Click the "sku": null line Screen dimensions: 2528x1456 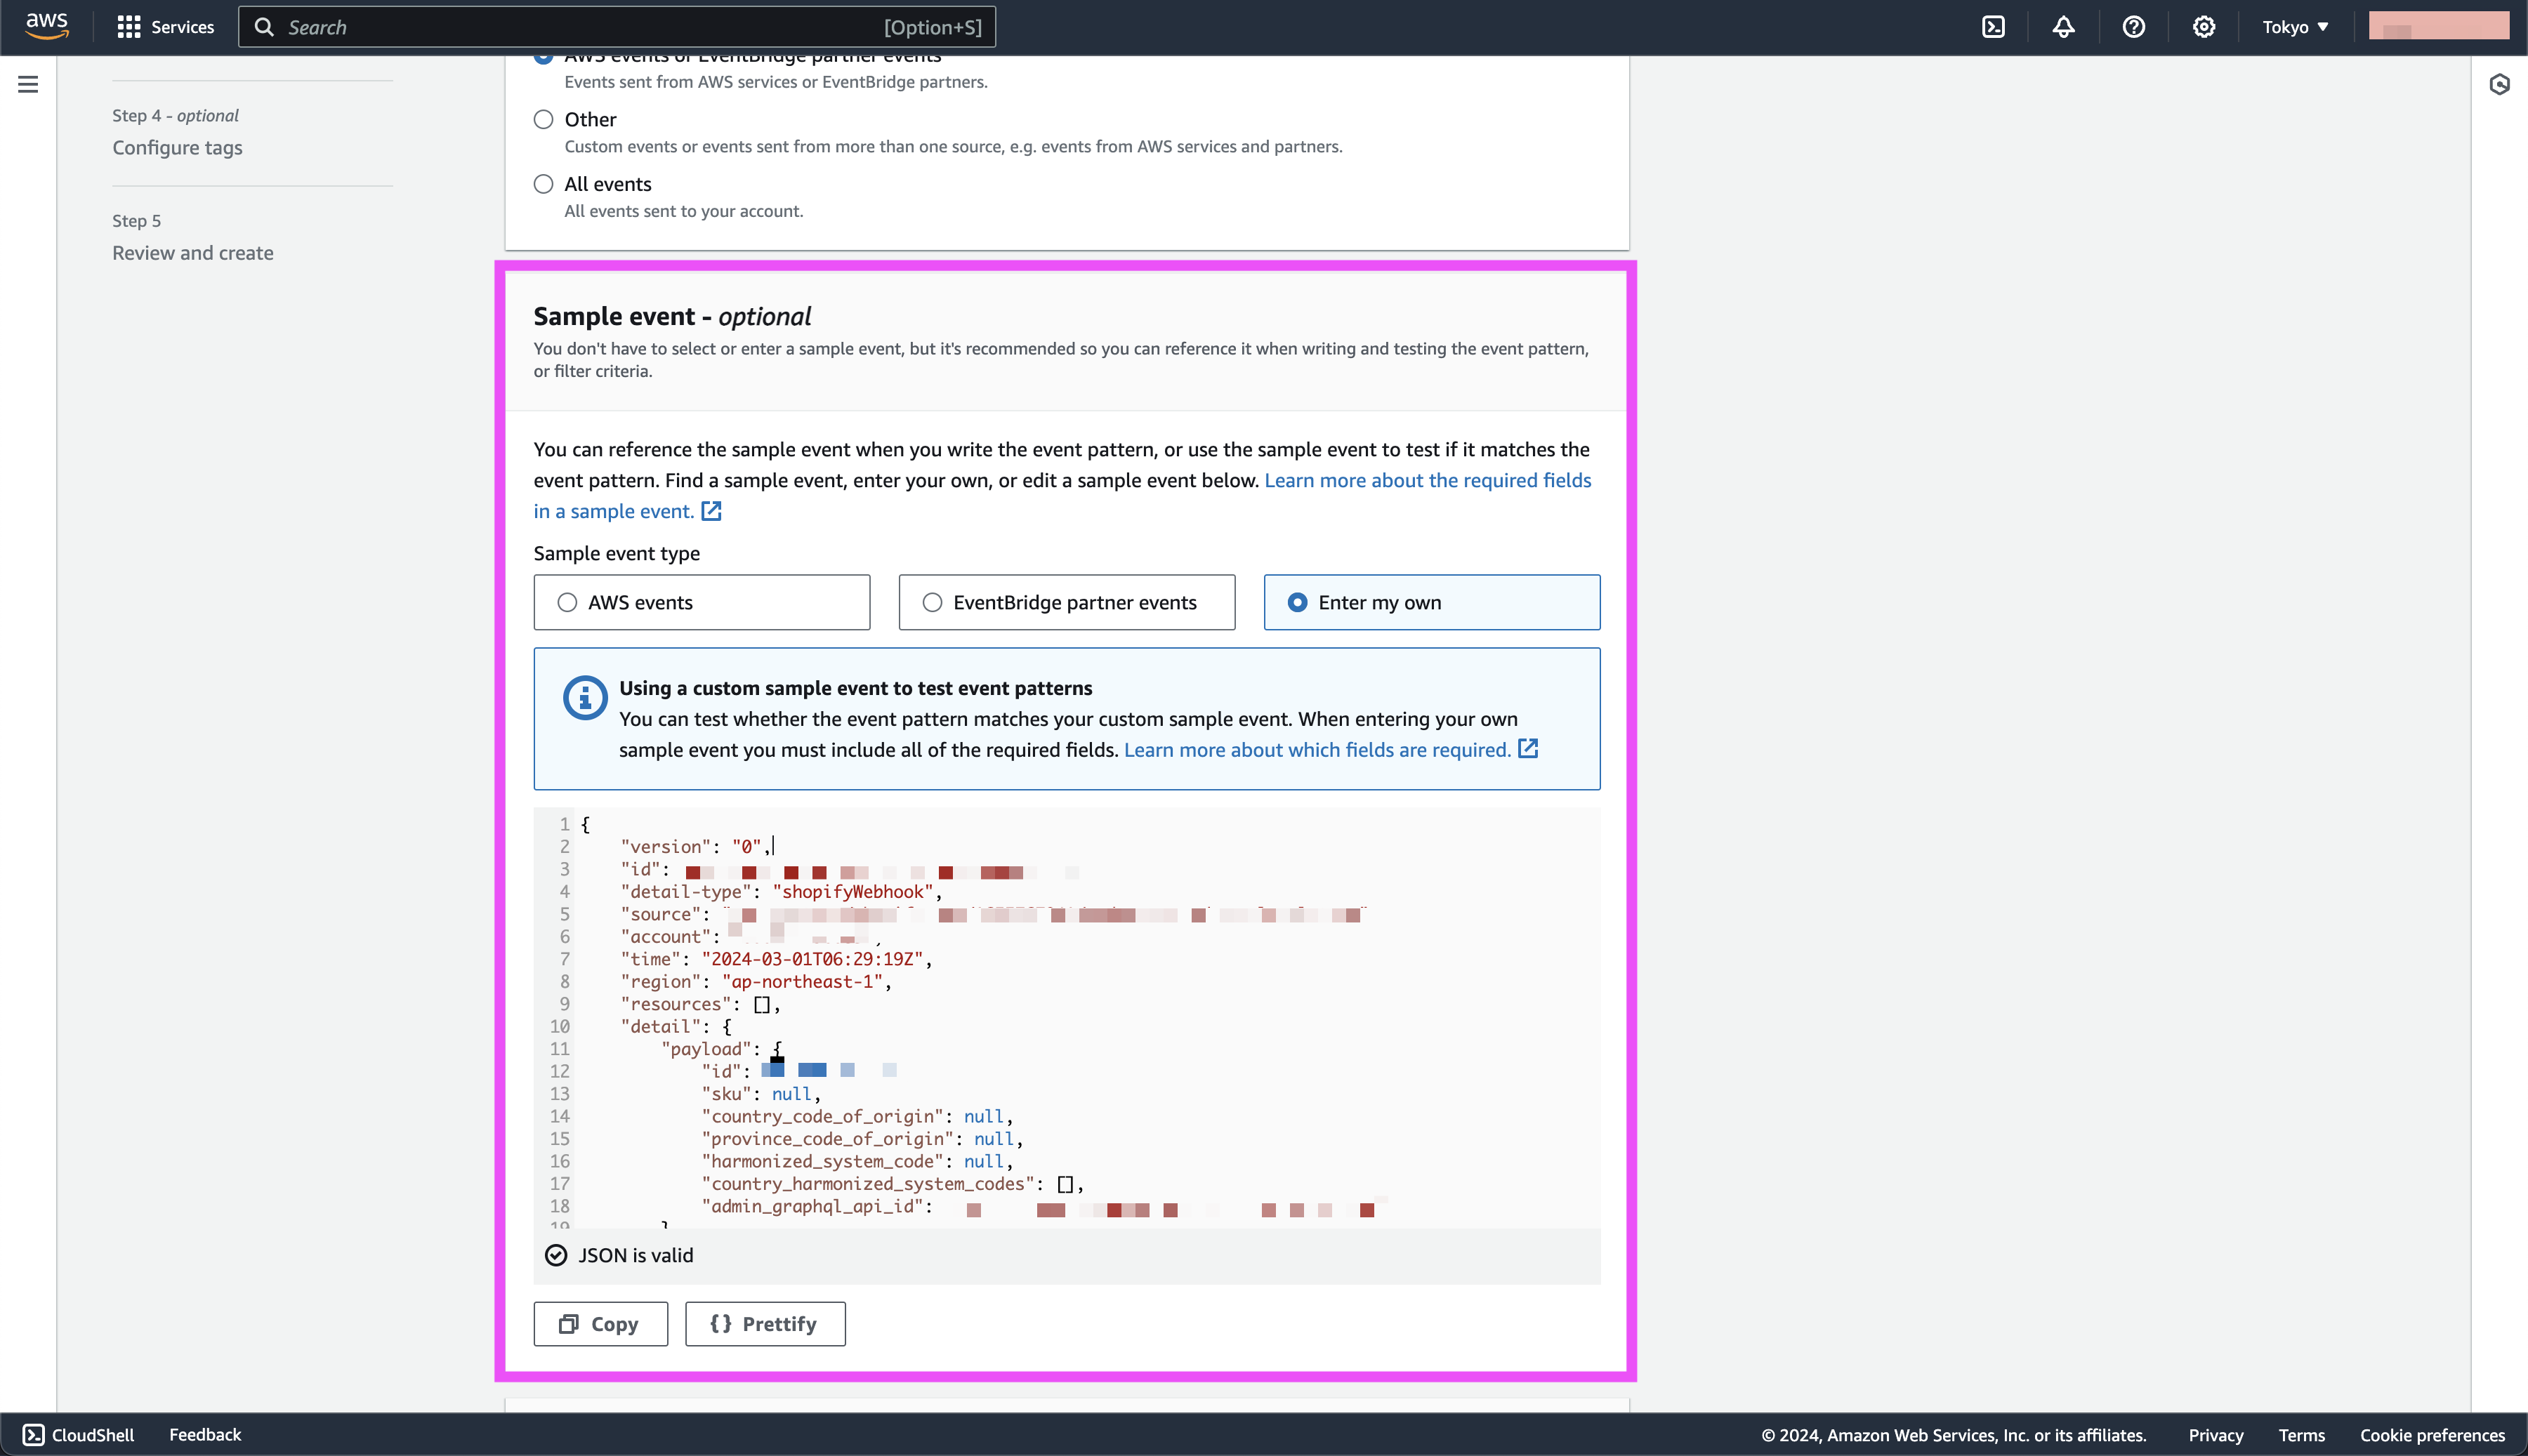pyautogui.click(x=761, y=1094)
